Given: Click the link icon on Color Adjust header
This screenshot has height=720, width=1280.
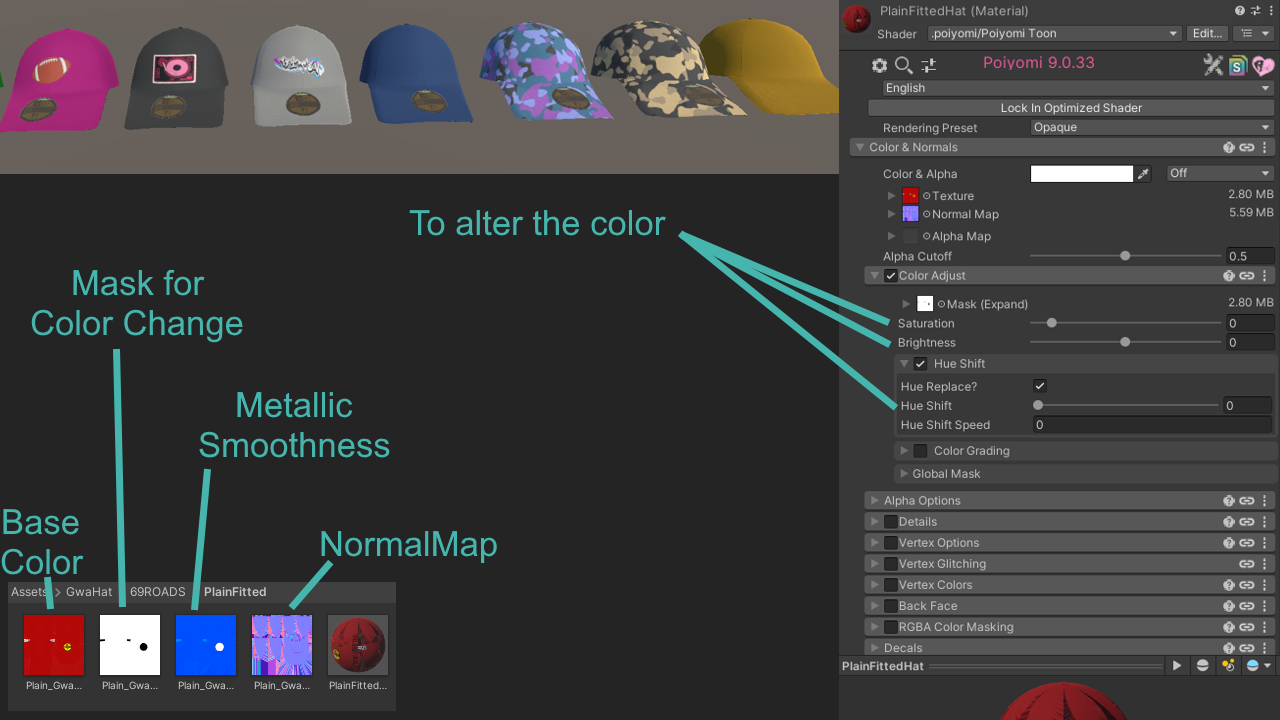Looking at the screenshot, I should [x=1247, y=276].
